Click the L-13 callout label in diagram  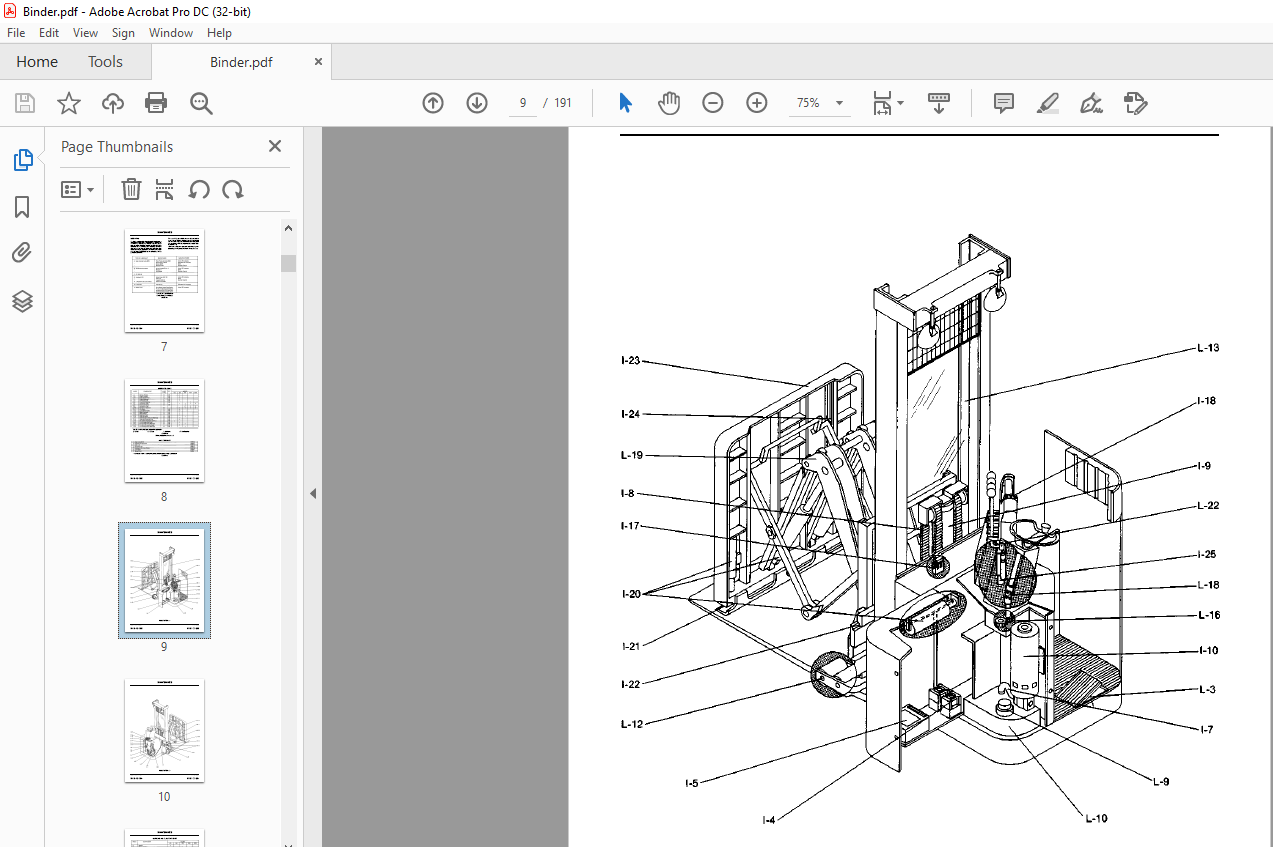click(1208, 348)
